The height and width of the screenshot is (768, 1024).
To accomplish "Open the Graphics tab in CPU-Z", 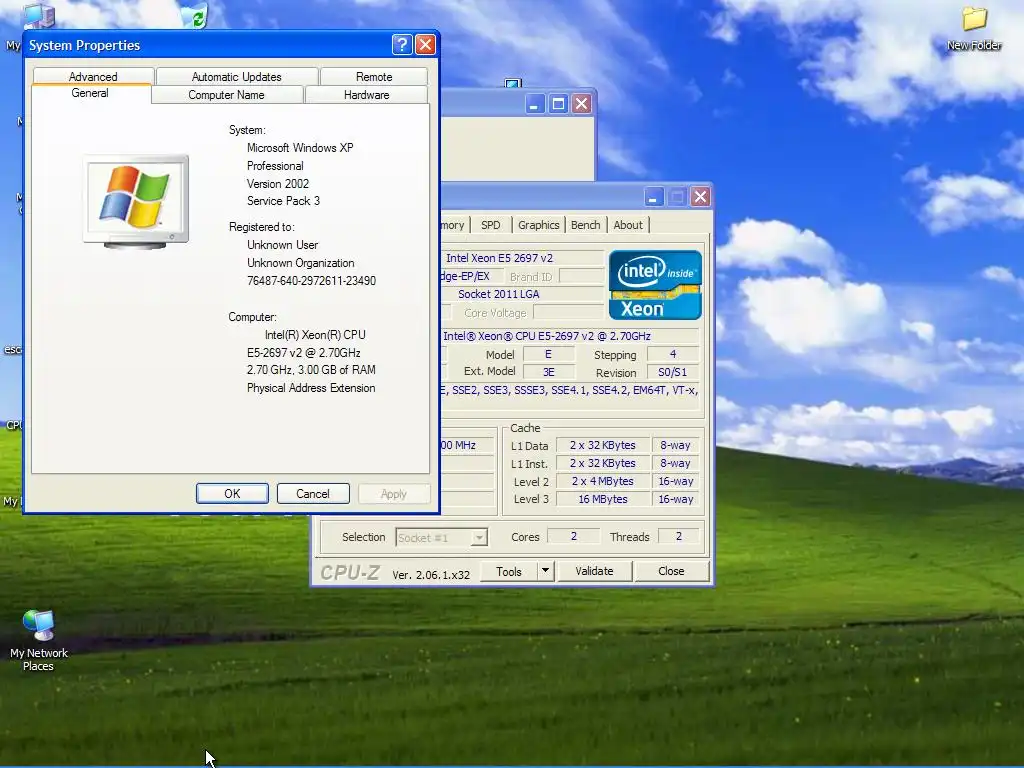I will 539,225.
